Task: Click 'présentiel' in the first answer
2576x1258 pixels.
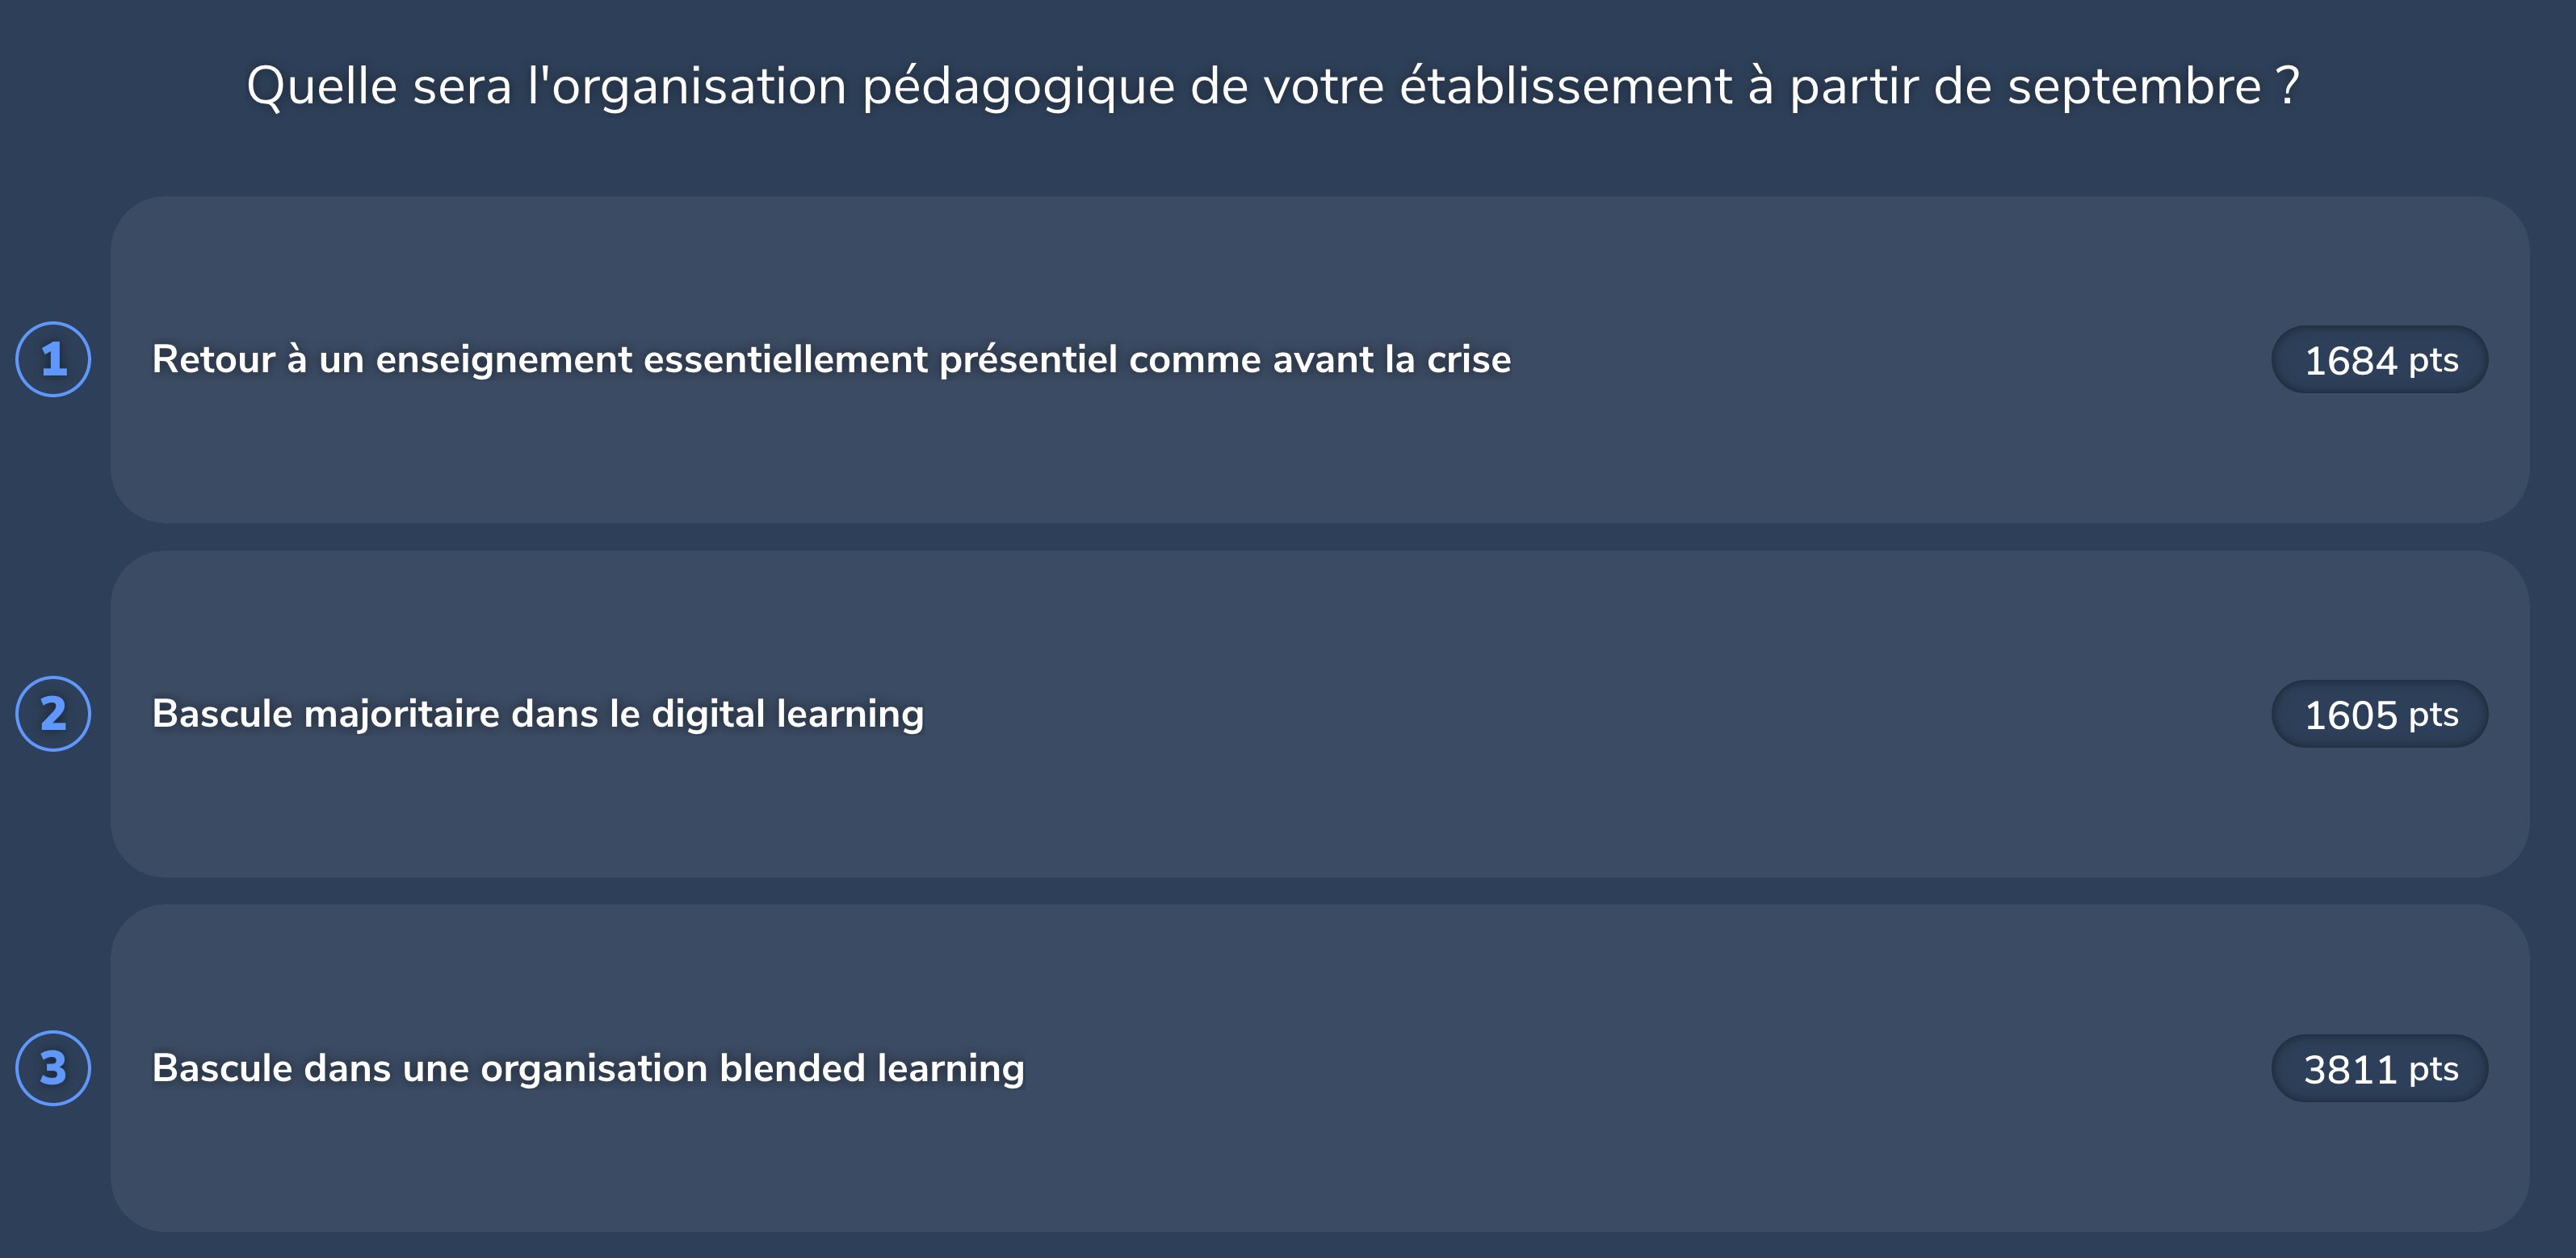Action: point(1027,360)
